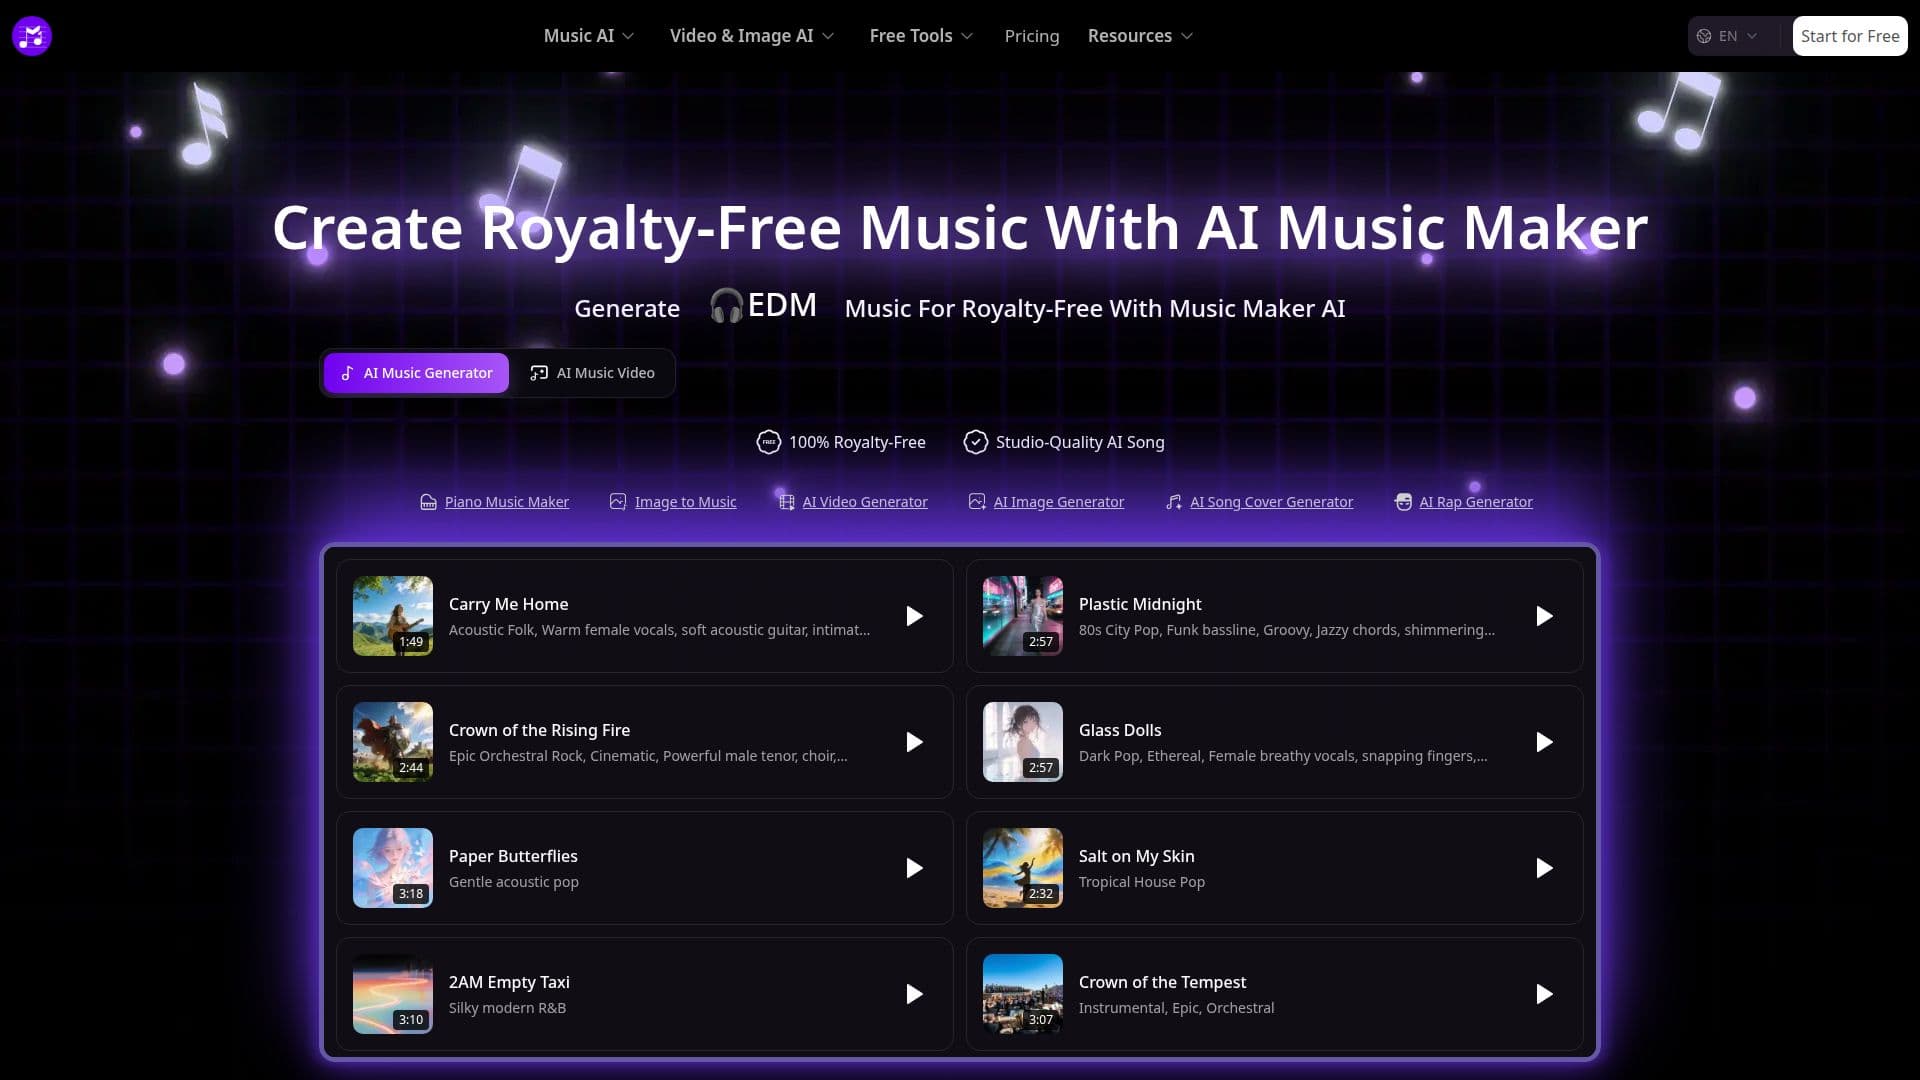Open the AI Rap Generator link
1920x1080 pixels.
click(x=1475, y=502)
